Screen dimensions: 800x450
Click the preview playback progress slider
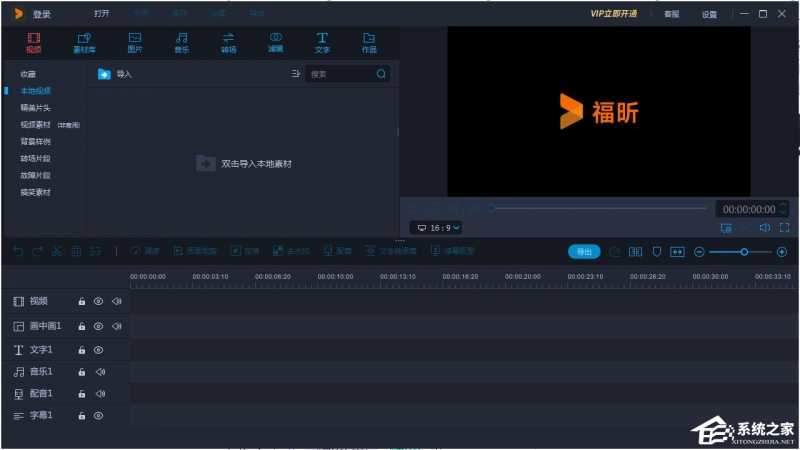(x=599, y=208)
